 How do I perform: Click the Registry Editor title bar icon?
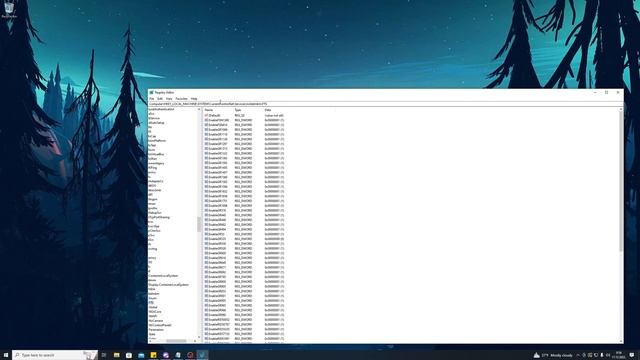[x=151, y=93]
